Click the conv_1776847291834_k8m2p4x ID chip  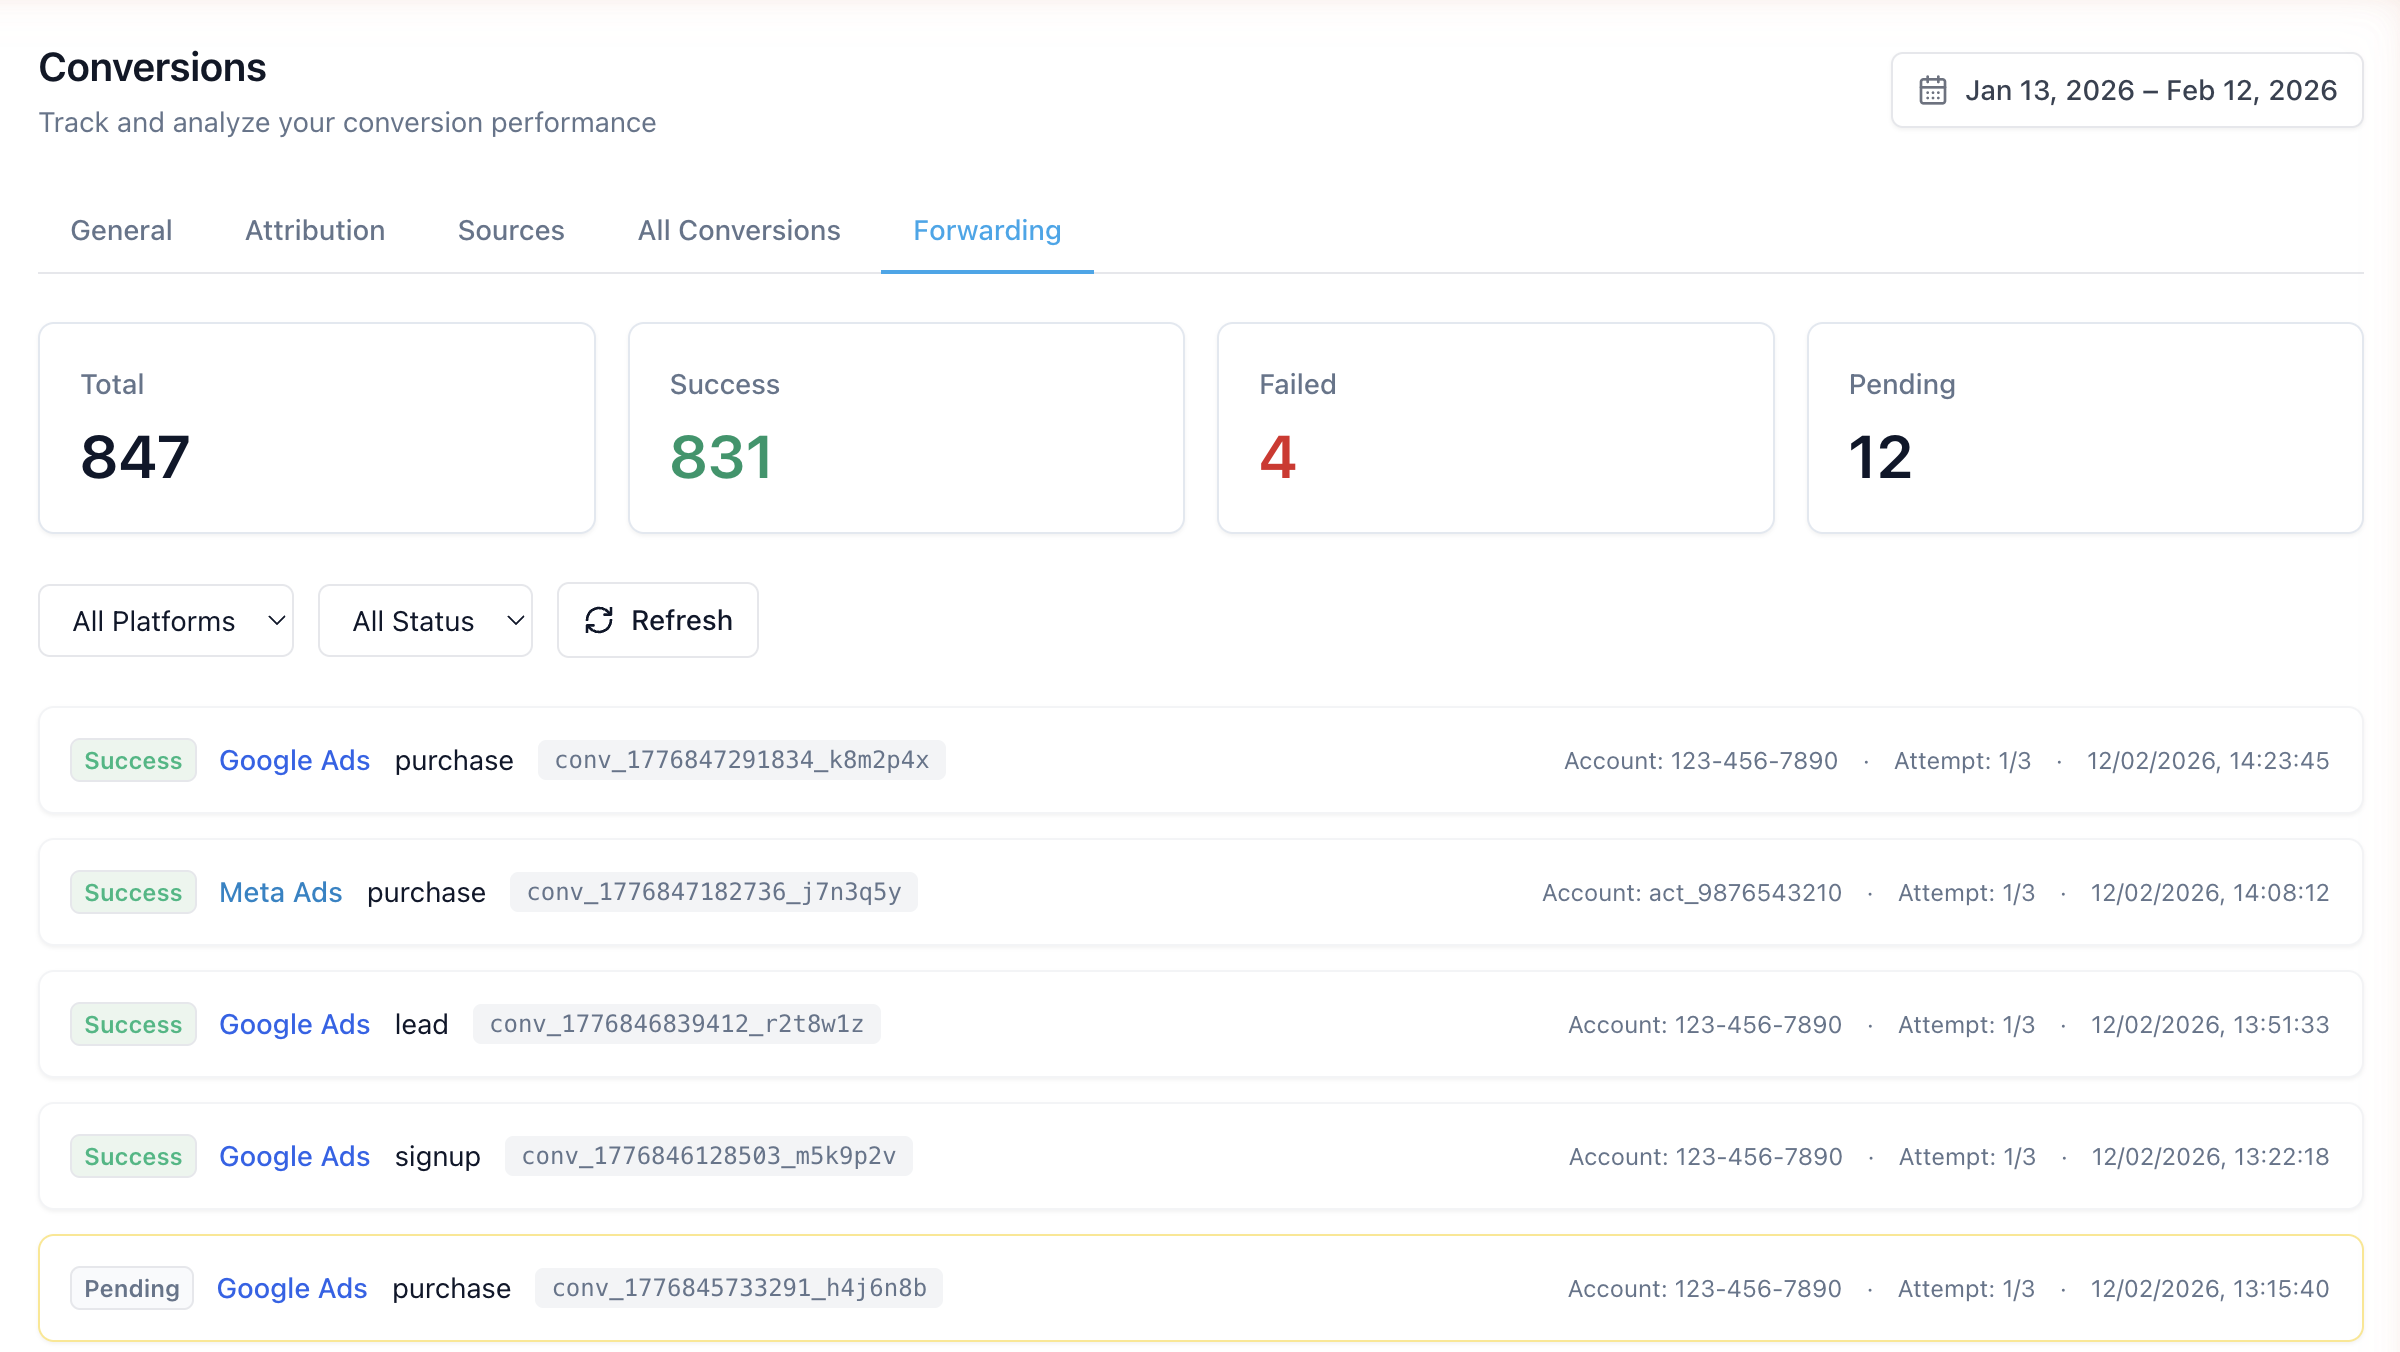tap(740, 760)
